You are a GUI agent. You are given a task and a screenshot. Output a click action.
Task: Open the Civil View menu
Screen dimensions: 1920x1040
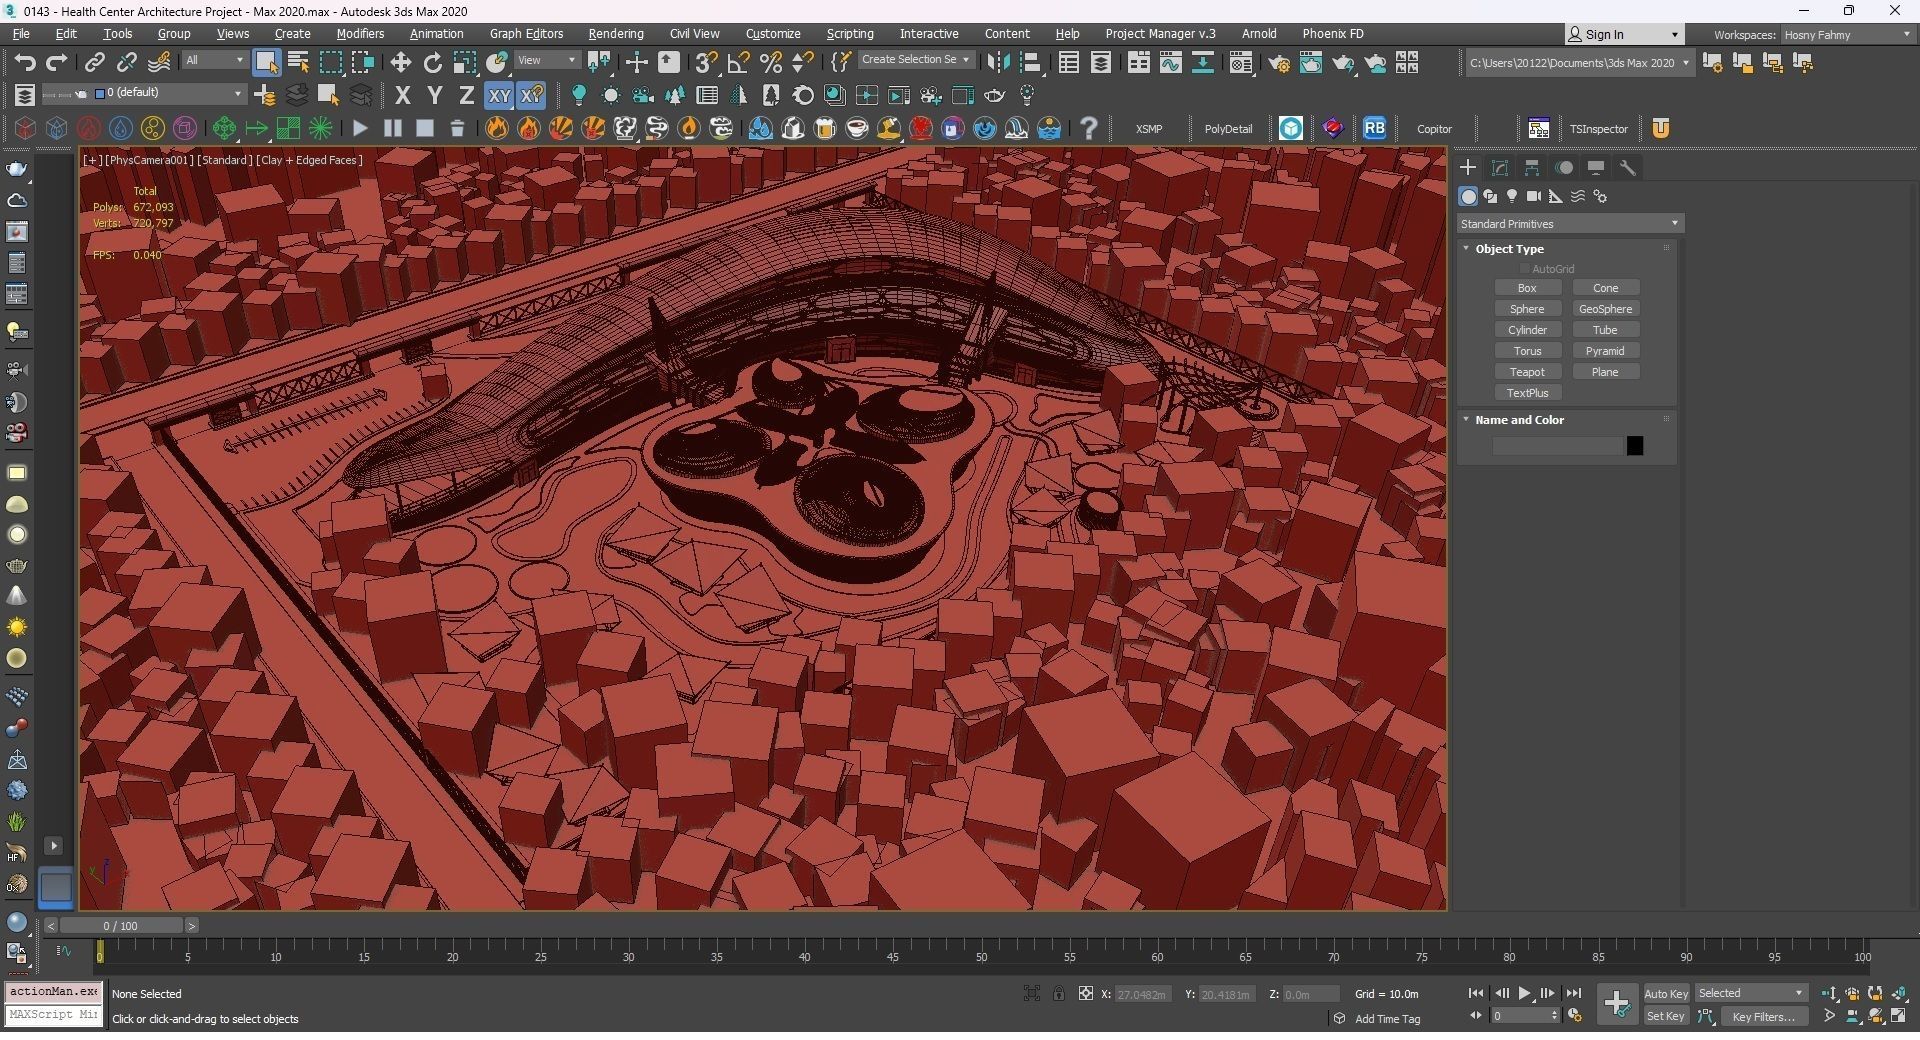click(694, 34)
